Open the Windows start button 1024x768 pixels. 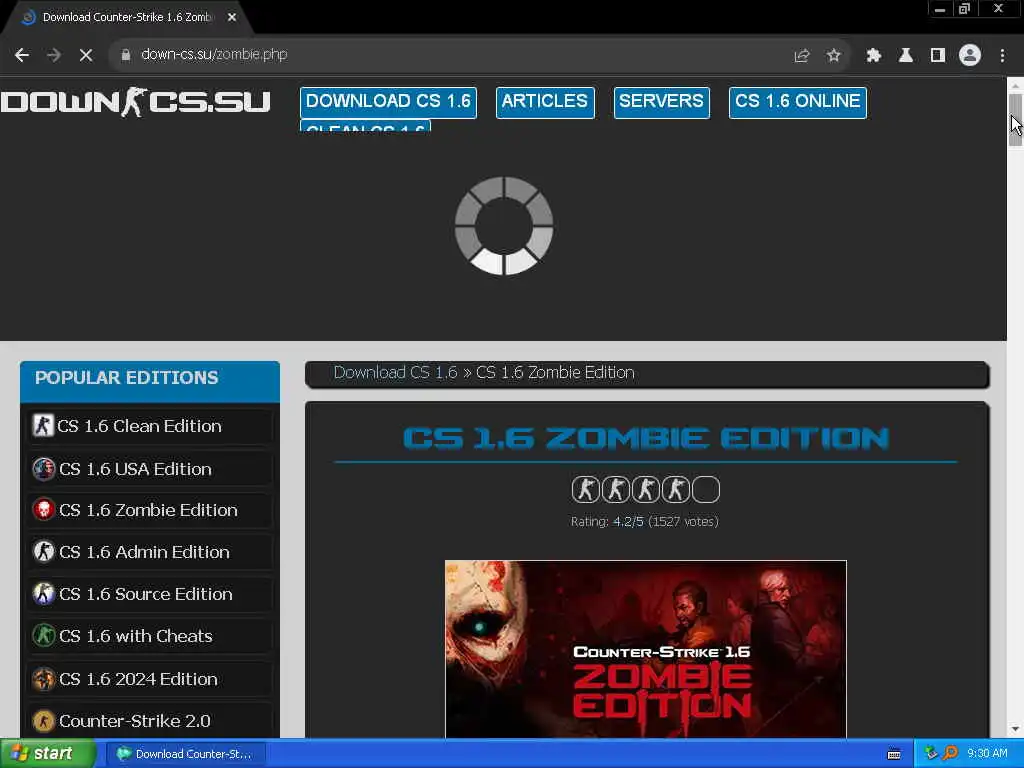pos(47,754)
